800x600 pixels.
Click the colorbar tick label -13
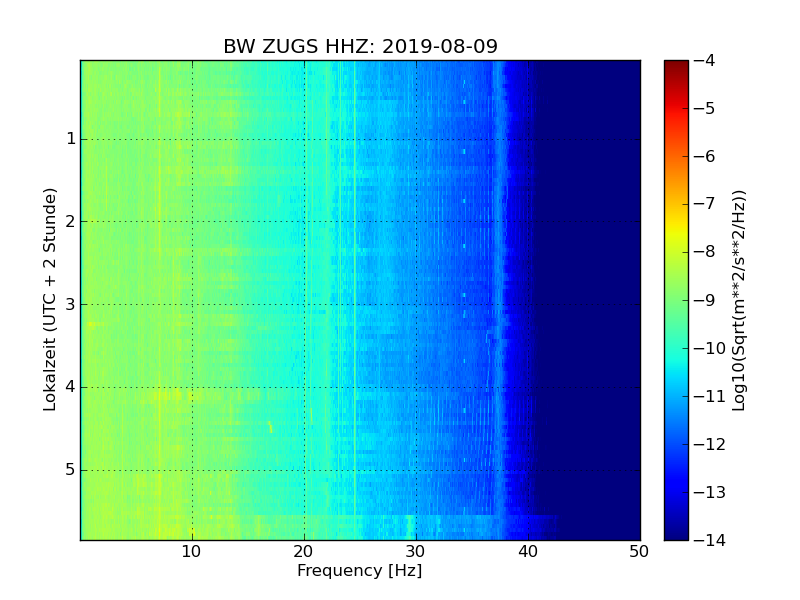click(x=710, y=492)
